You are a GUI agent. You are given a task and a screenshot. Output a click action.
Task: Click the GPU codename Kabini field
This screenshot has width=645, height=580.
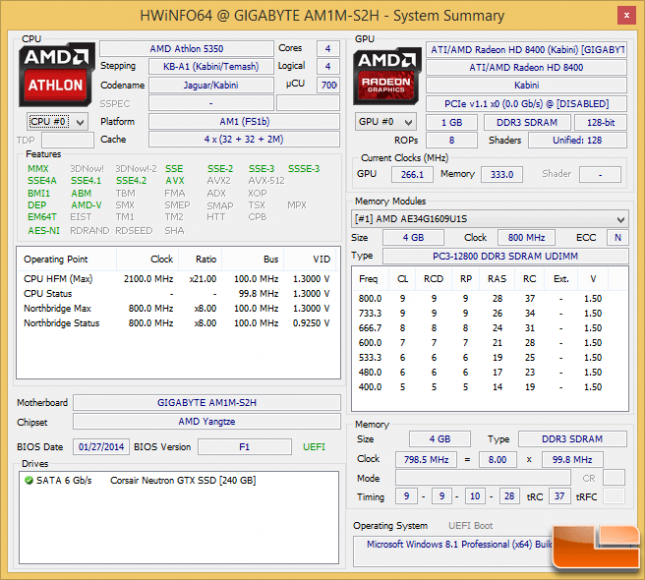click(x=526, y=85)
